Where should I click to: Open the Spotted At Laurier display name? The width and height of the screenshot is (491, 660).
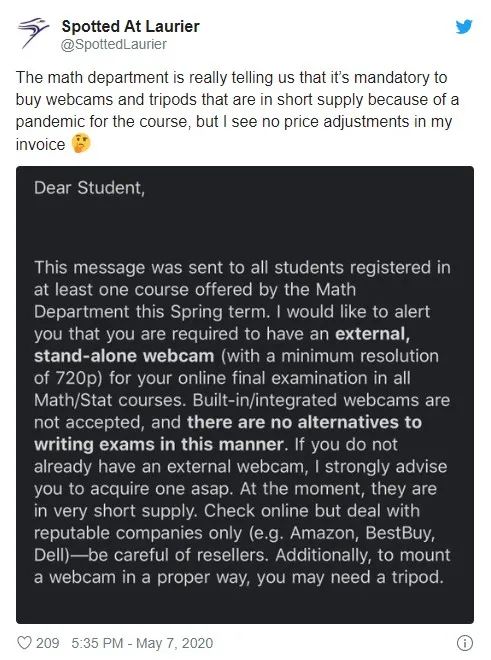[131, 26]
